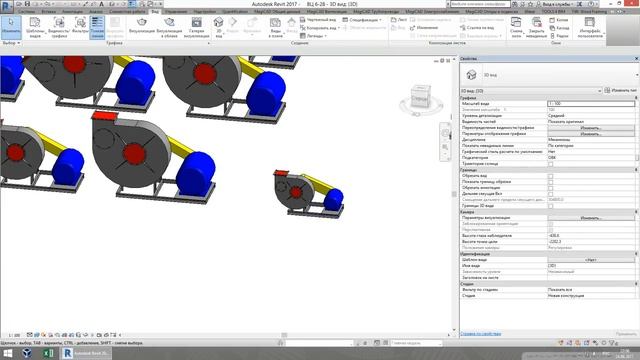
Task: Click the Replicate (Копия) window button
Action: 559,20
